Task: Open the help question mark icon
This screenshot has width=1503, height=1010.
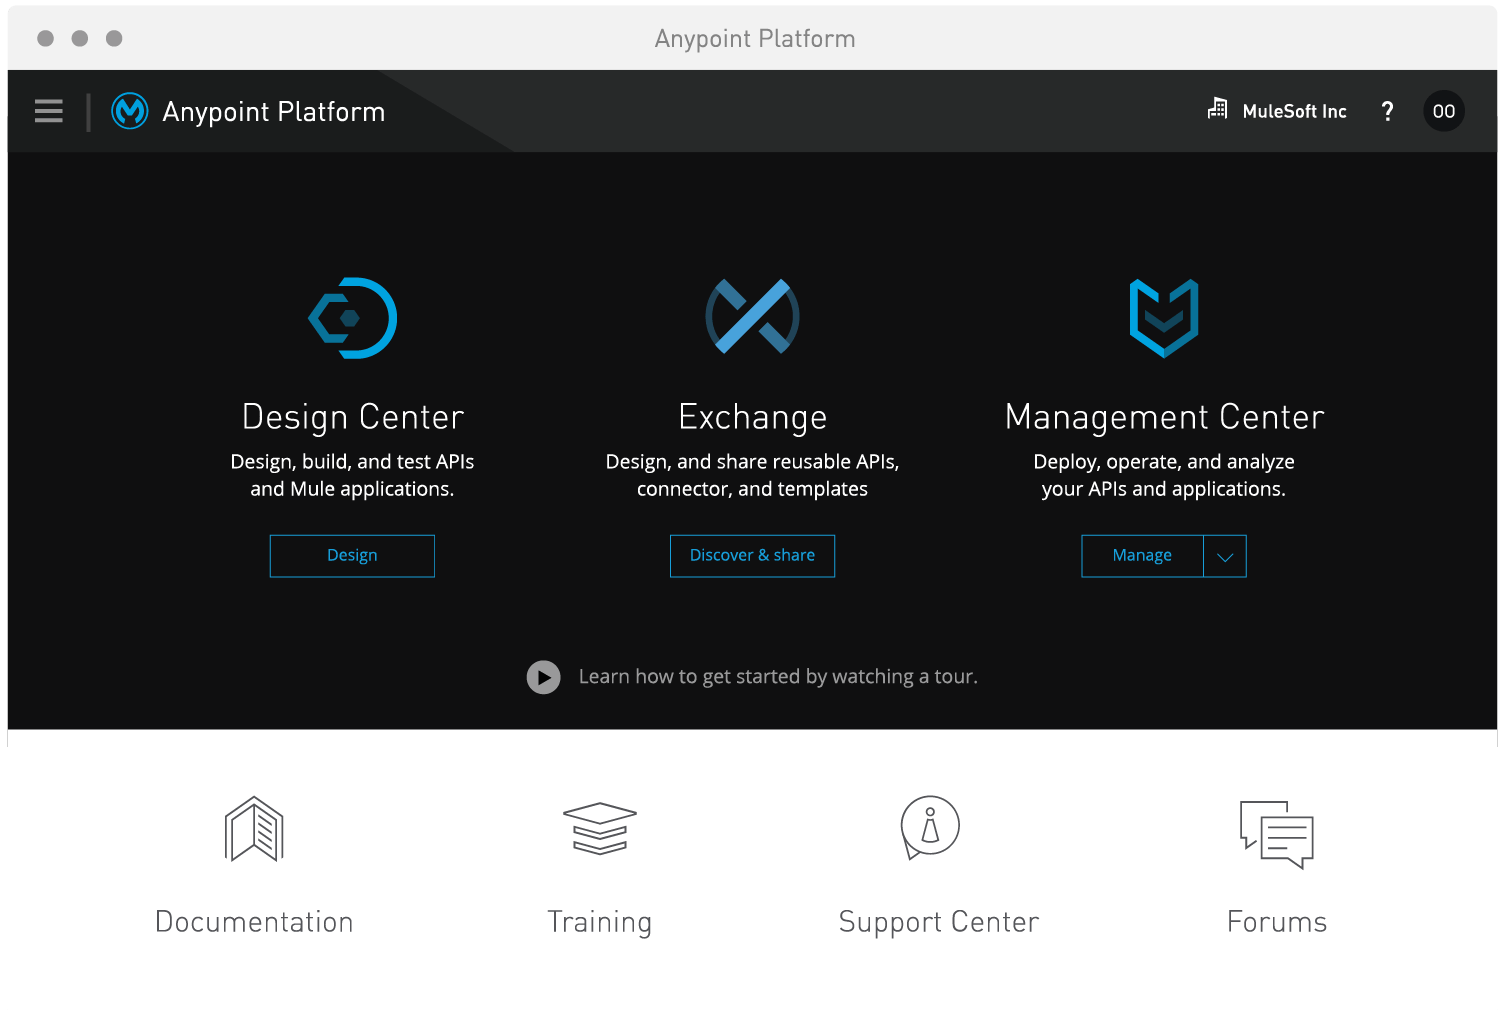Action: coord(1388,111)
